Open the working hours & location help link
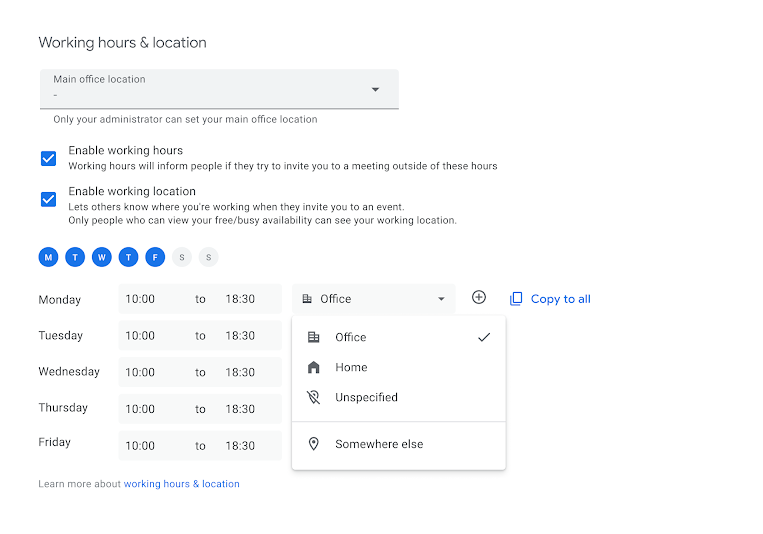Screen dimensions: 763x534 (182, 484)
